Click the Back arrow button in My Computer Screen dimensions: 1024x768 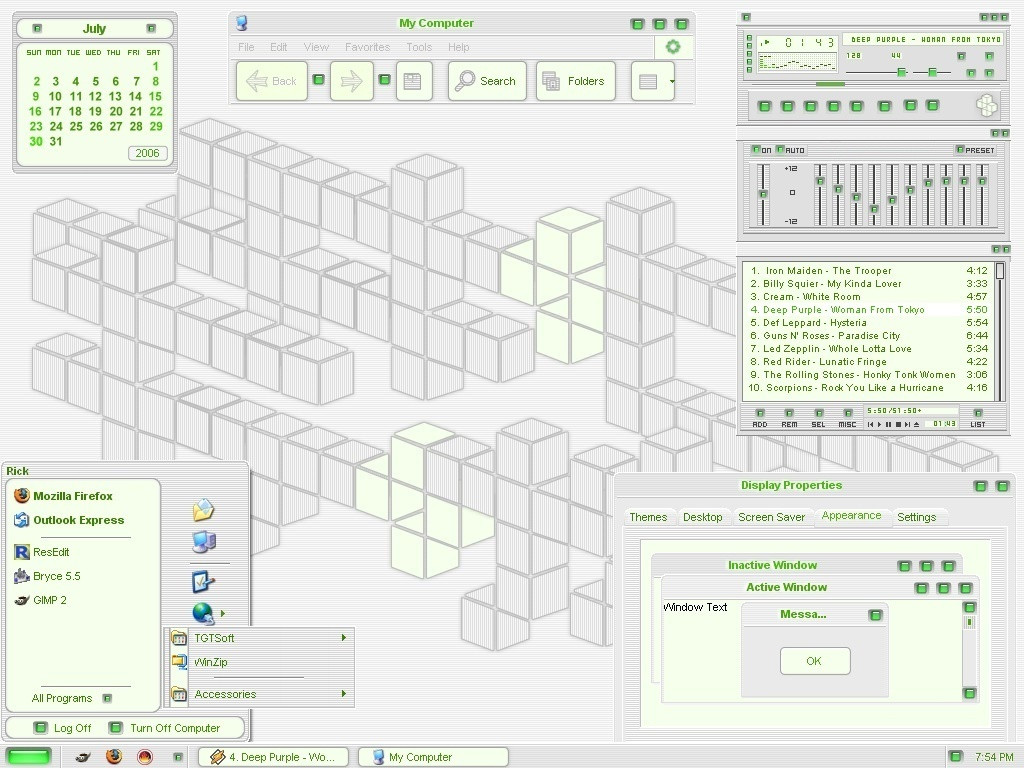[272, 81]
